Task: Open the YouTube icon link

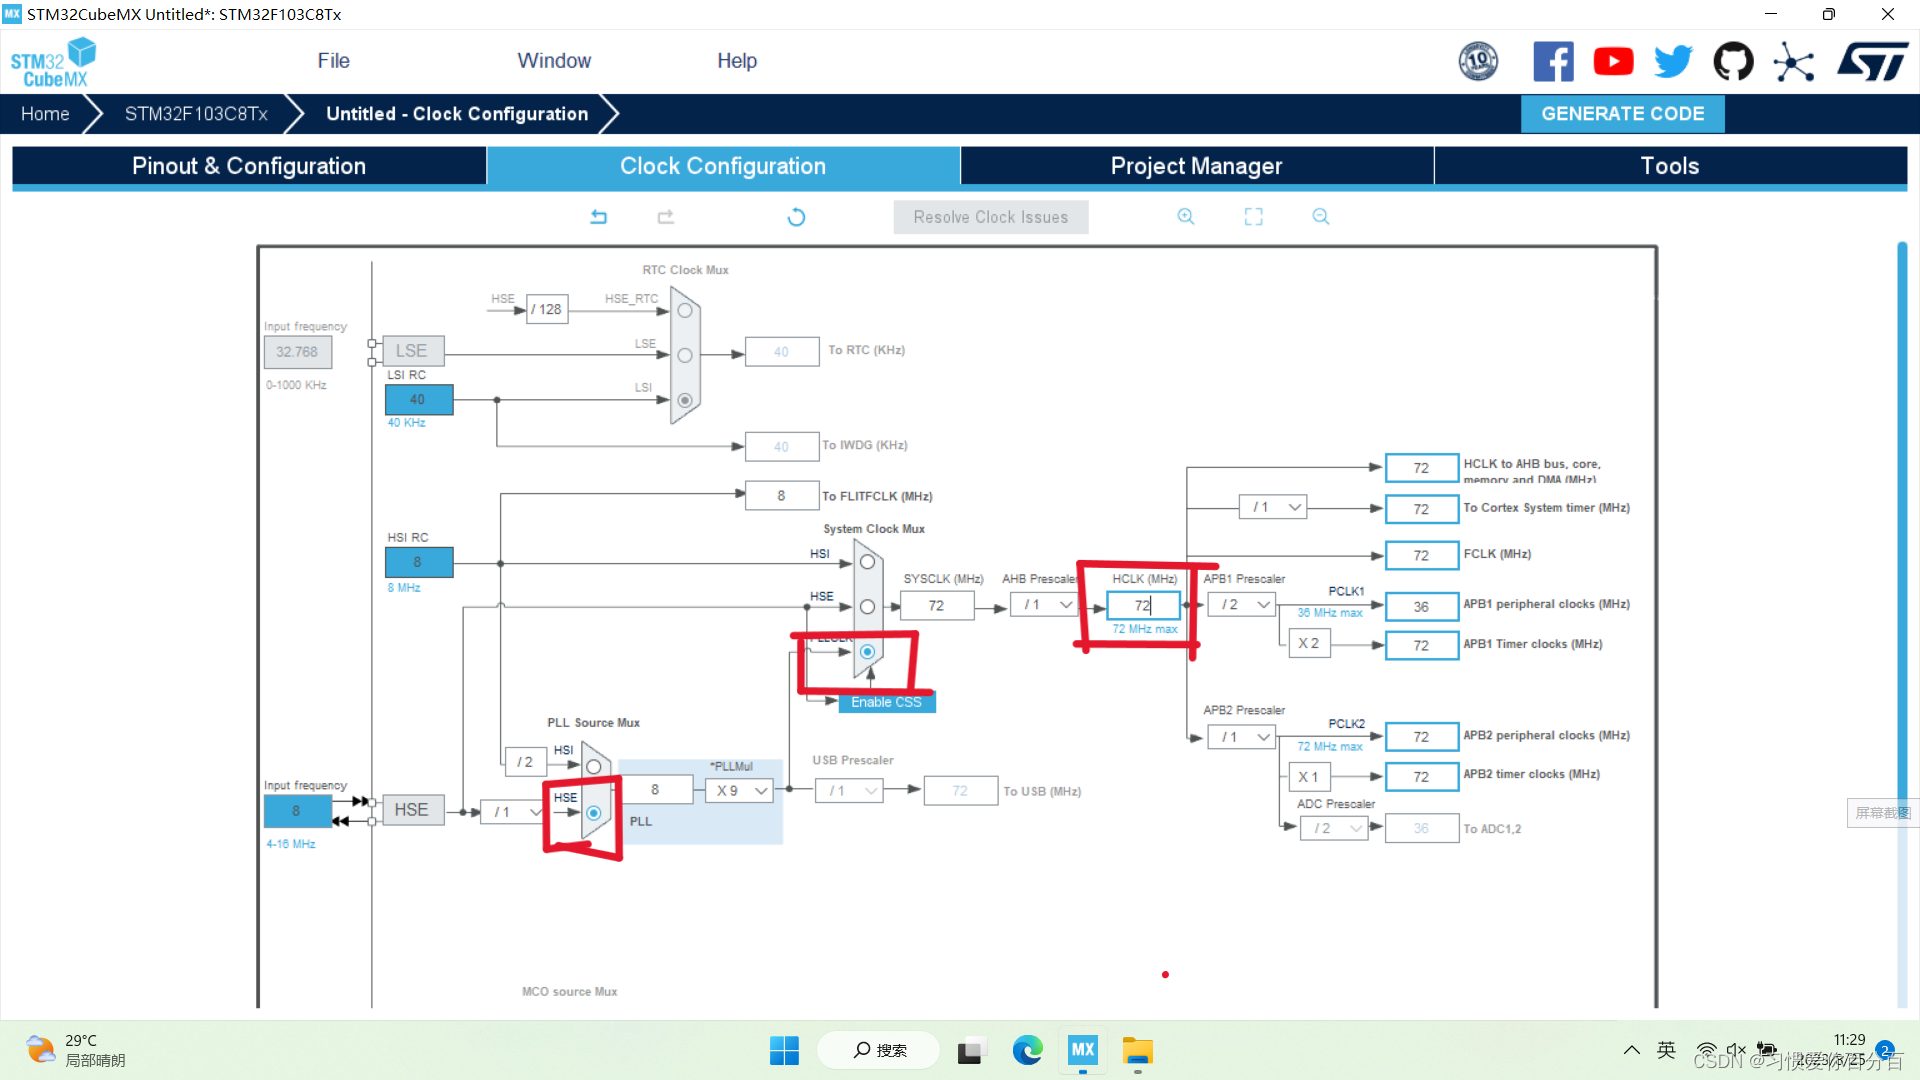Action: (1613, 62)
